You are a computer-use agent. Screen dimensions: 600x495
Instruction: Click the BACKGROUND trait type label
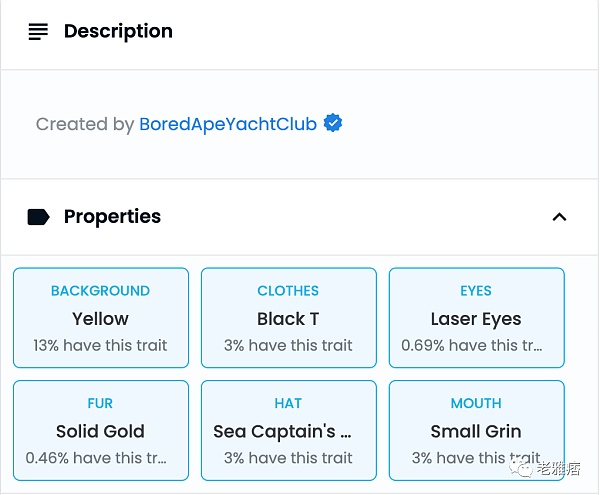click(100, 291)
